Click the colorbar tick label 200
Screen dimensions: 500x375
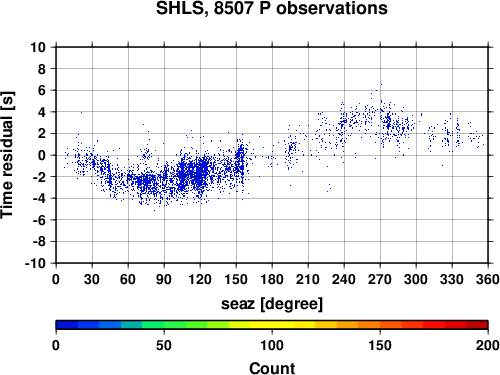point(488,345)
